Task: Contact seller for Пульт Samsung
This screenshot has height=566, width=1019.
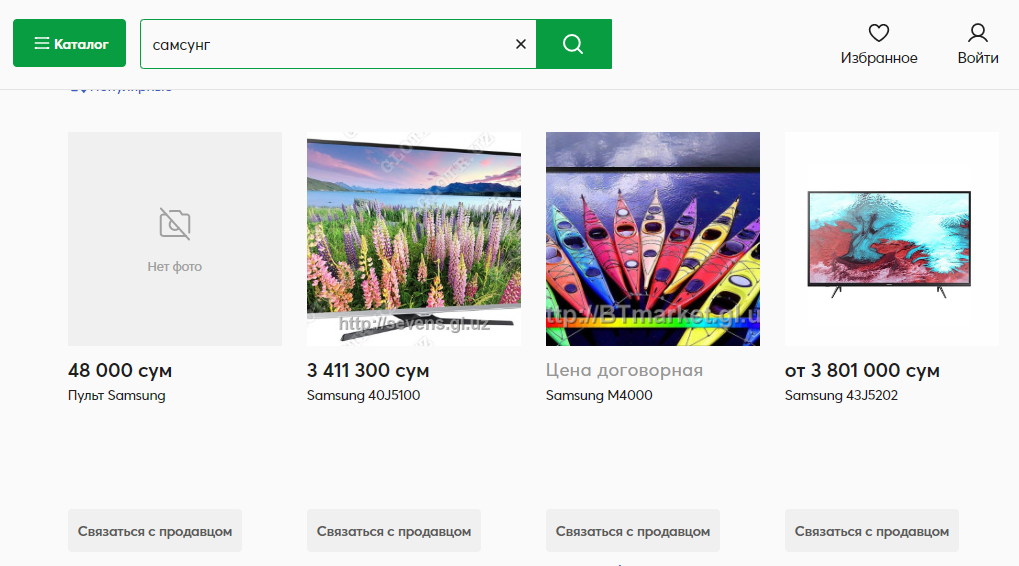Action: (x=155, y=531)
